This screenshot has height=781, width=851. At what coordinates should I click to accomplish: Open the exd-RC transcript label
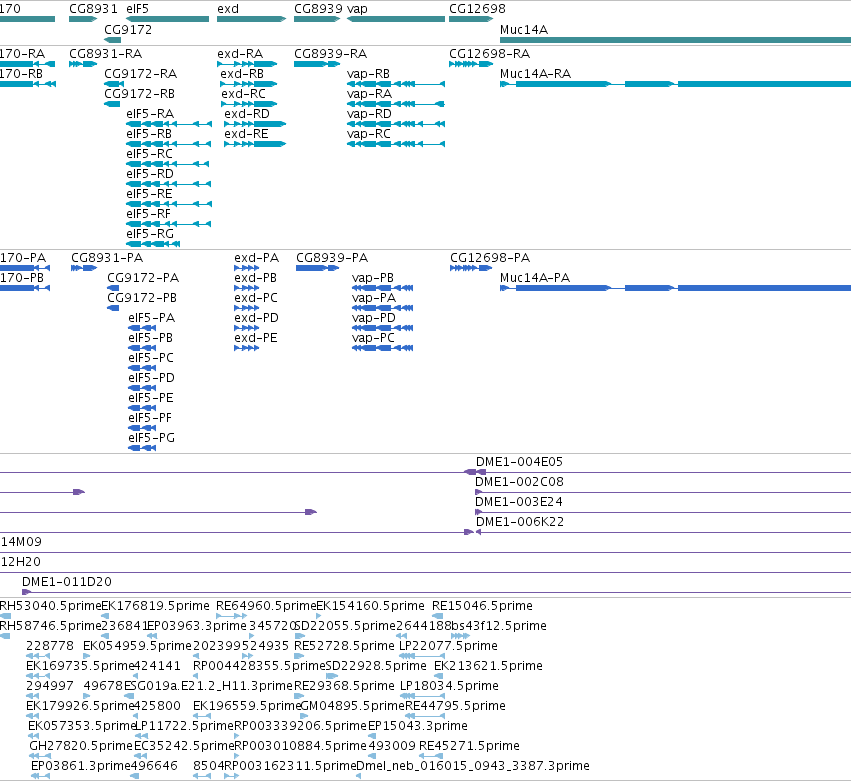[243, 94]
